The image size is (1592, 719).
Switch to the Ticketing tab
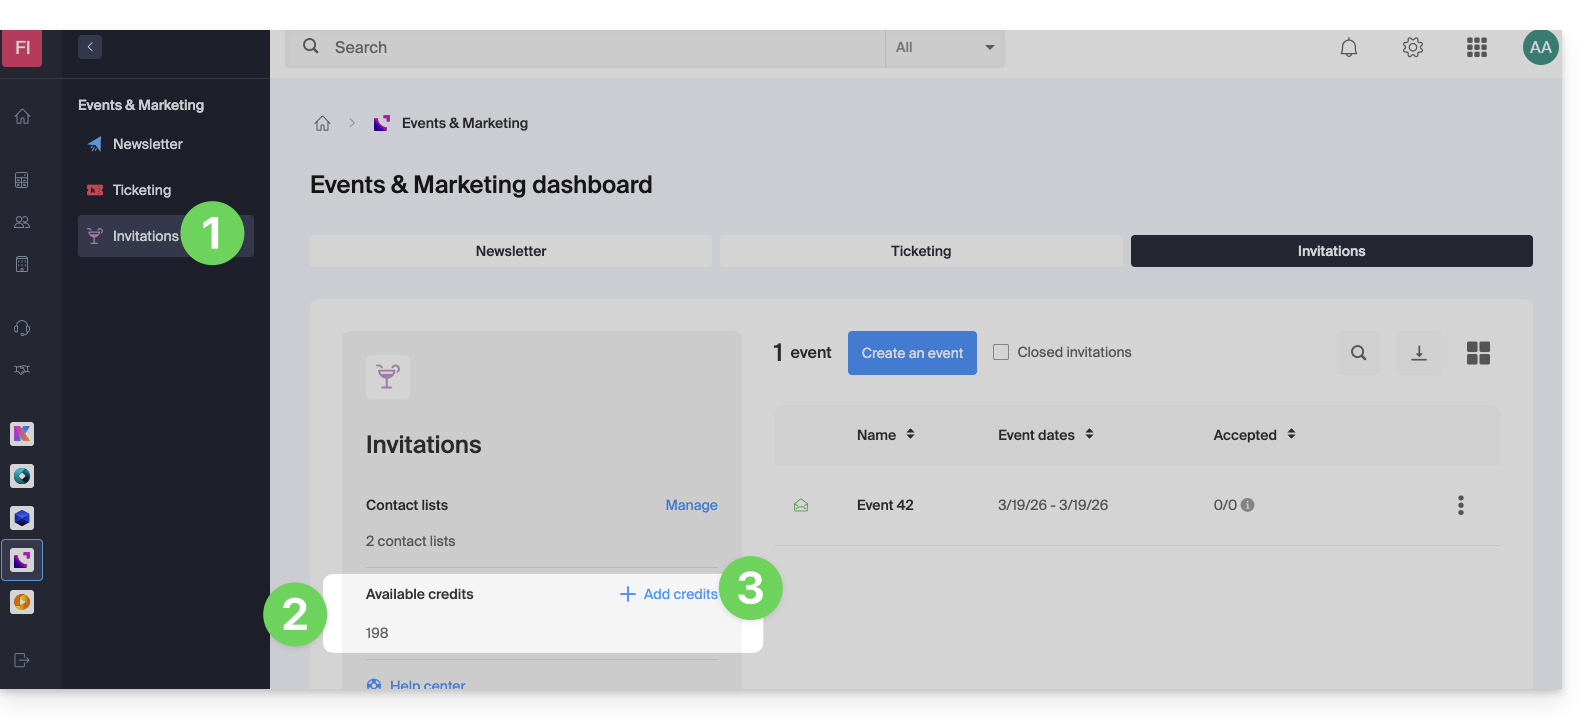921,251
